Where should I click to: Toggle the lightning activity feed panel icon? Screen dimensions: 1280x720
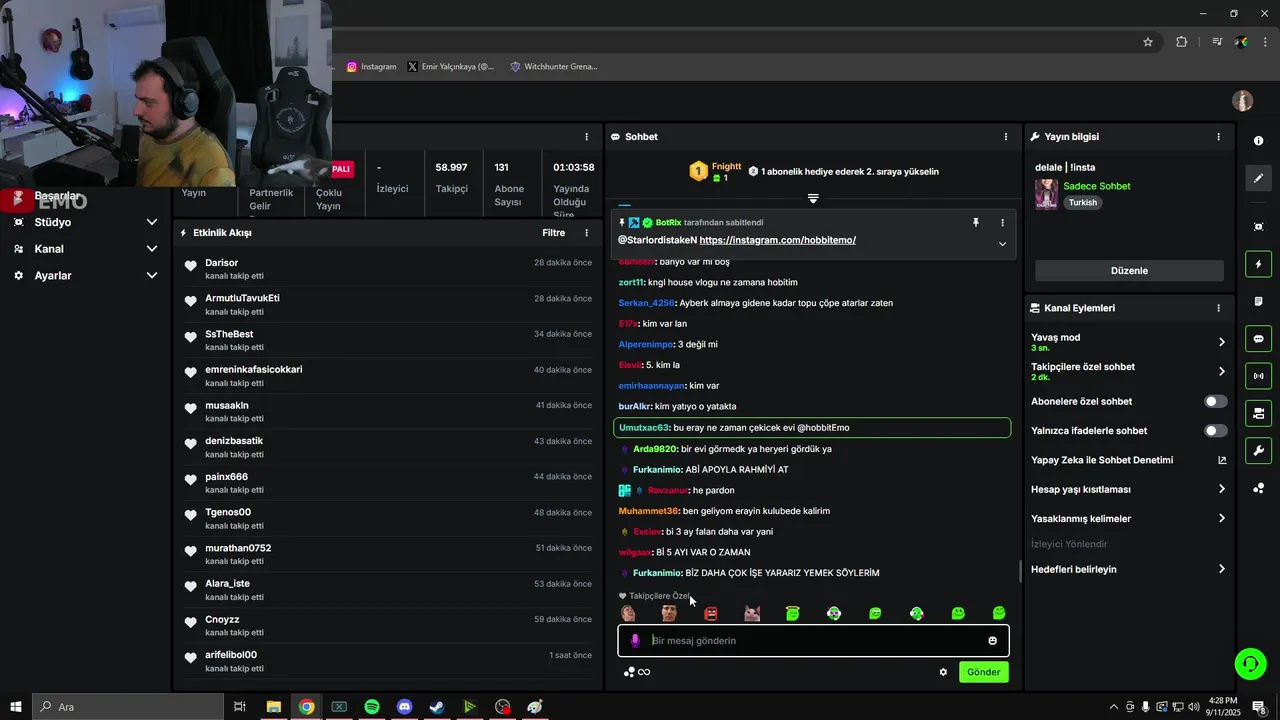click(x=1258, y=264)
